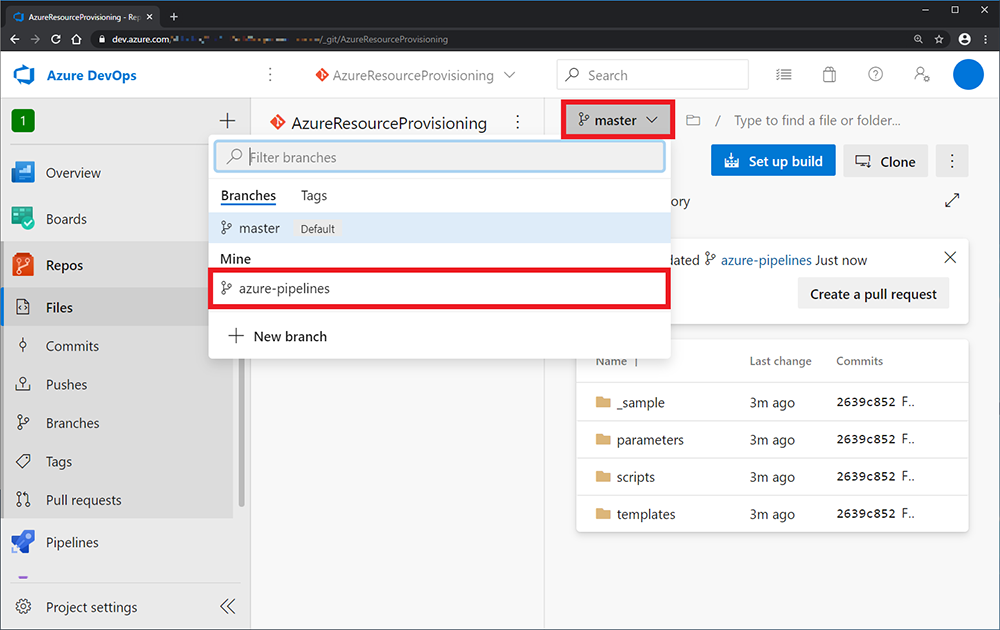The image size is (1000, 630).
Task: Open the browser profile icon
Action: [964, 39]
